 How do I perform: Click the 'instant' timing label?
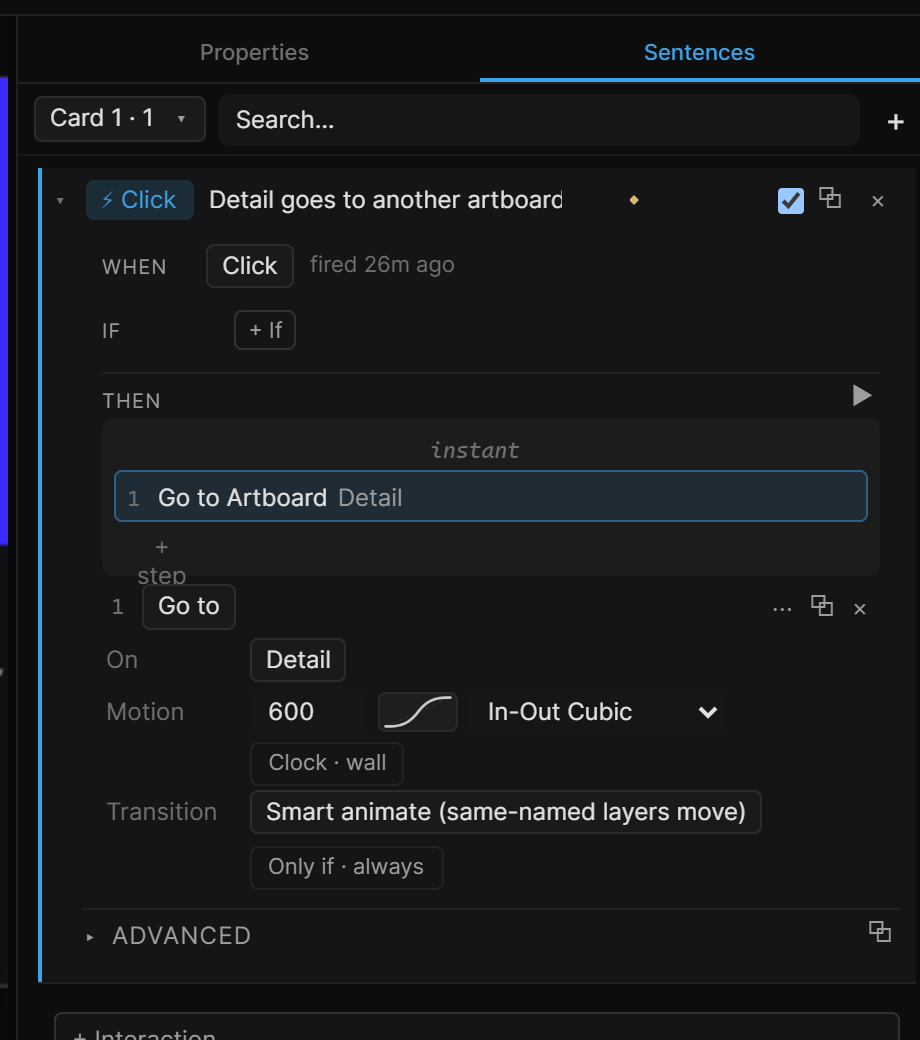pyautogui.click(x=474, y=450)
